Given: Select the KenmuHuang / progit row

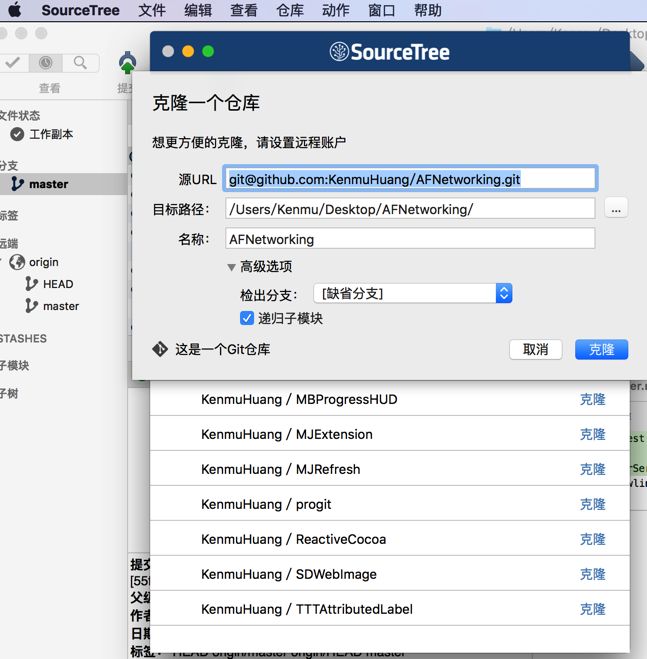Looking at the screenshot, I should 390,503.
